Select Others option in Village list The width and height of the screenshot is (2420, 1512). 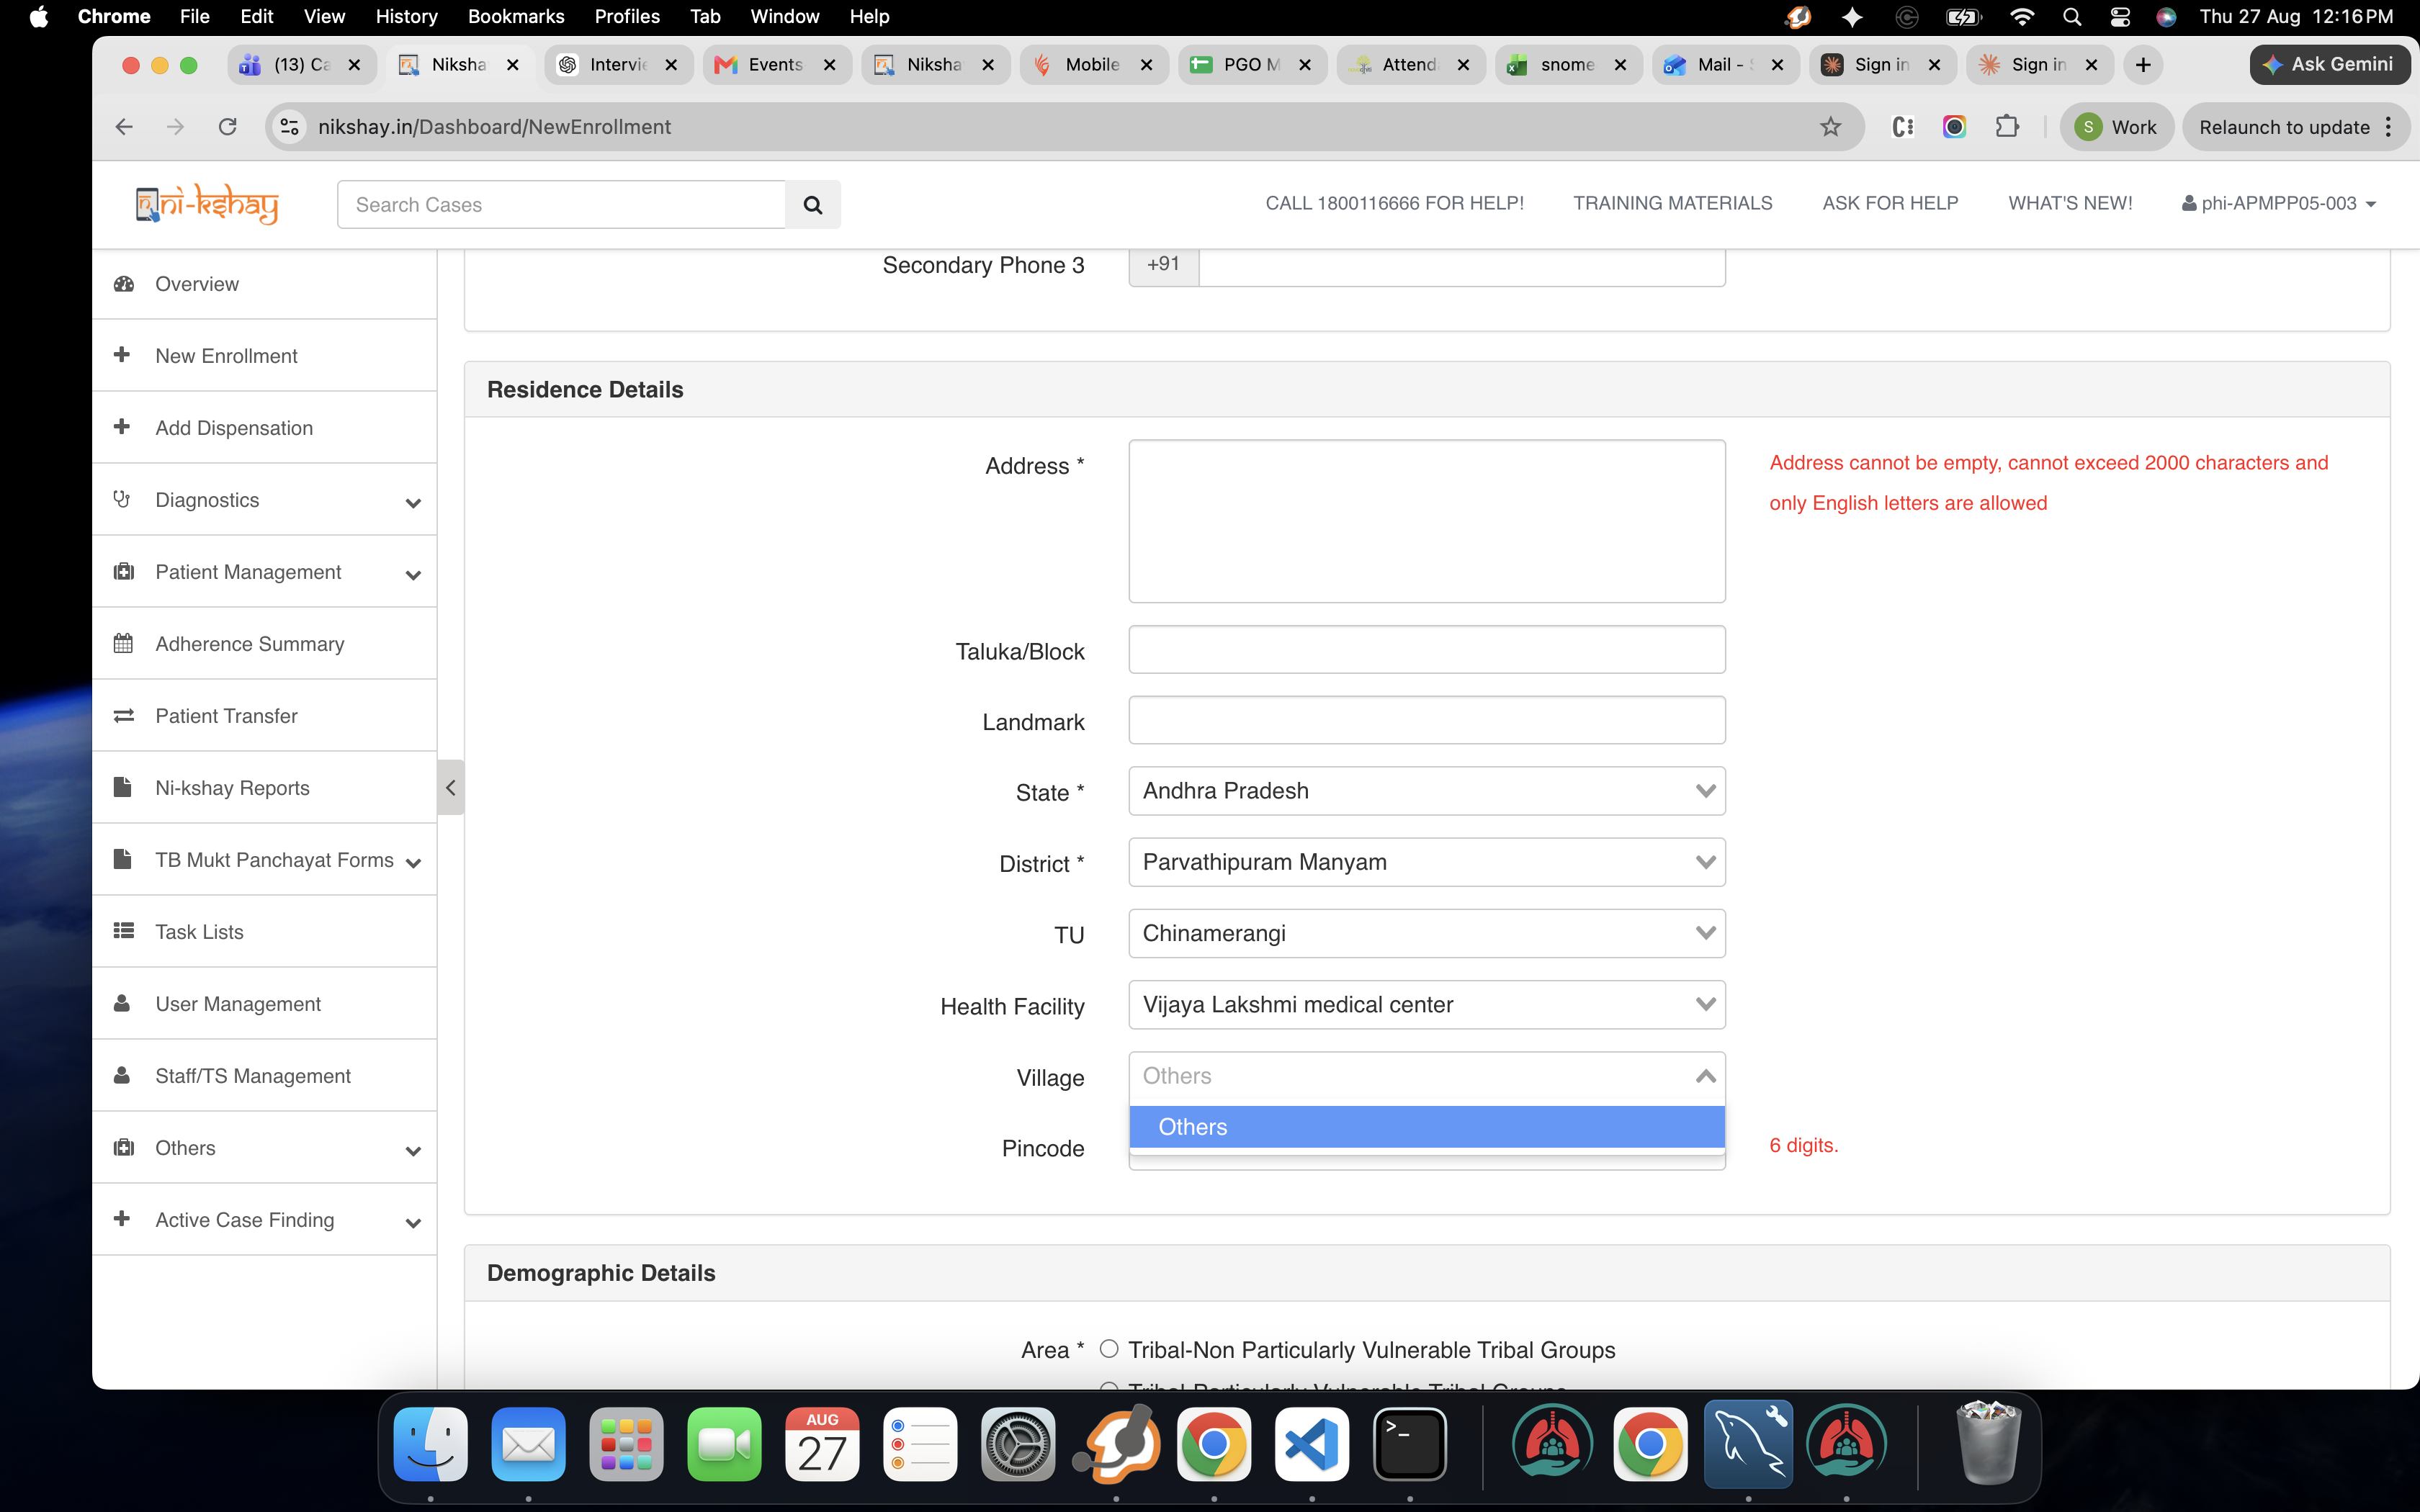point(1427,1127)
